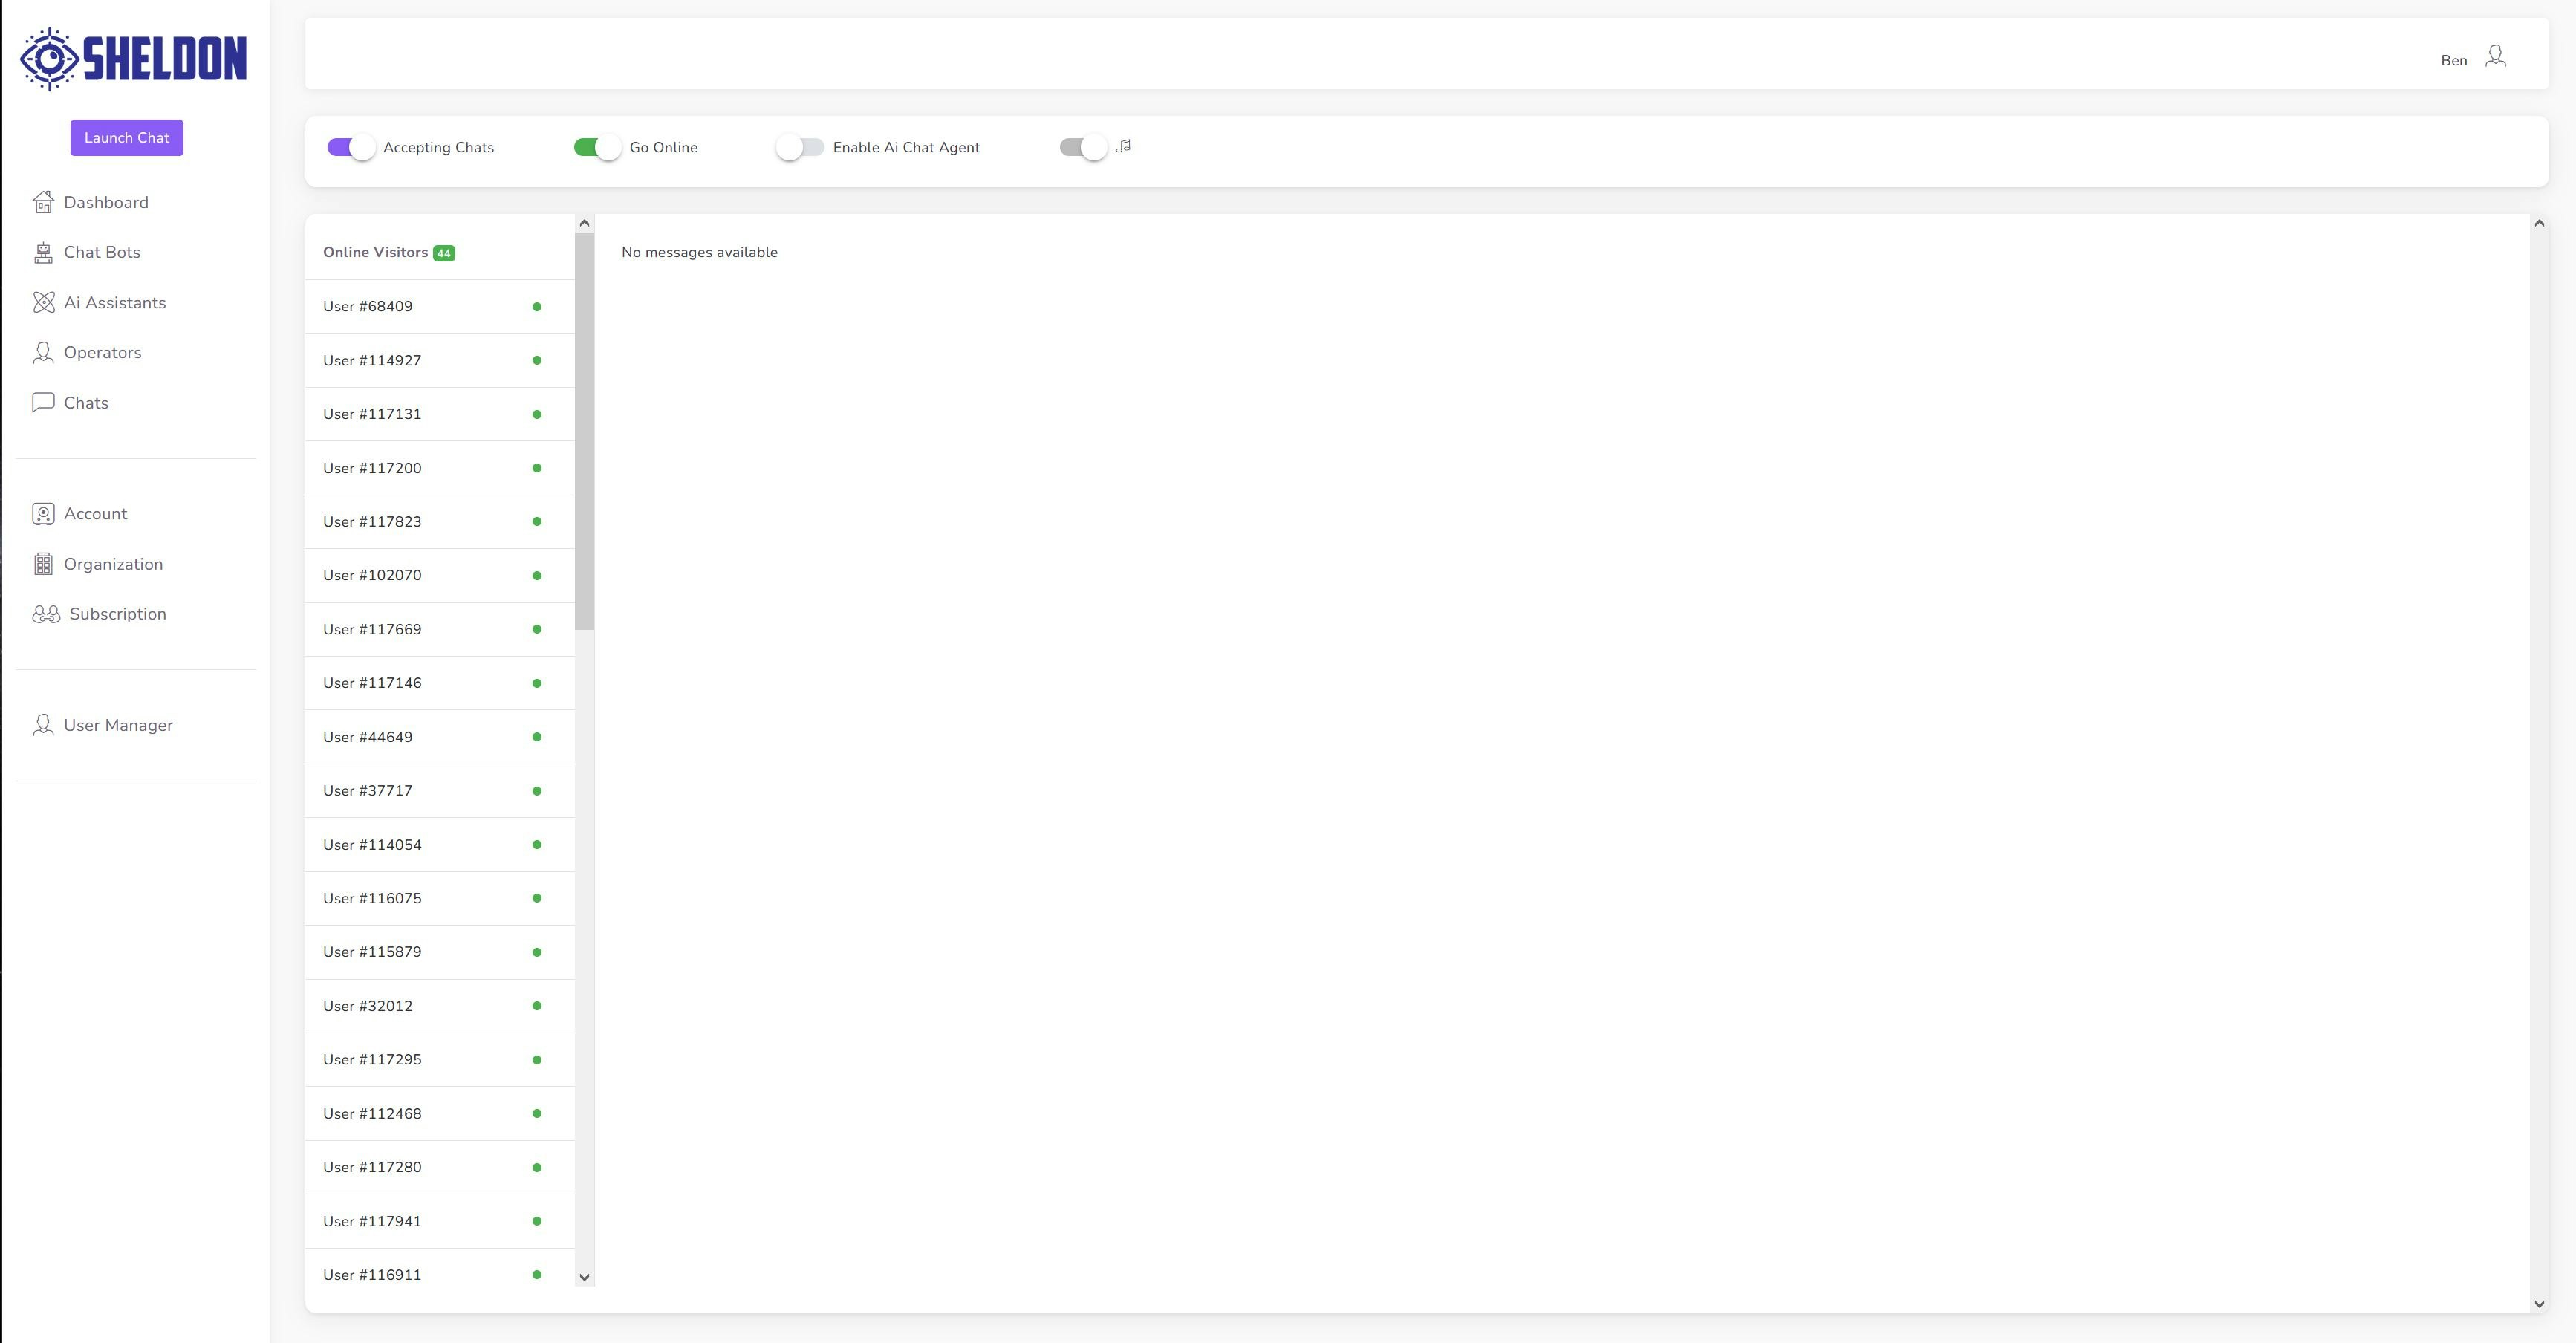
Task: Click the visitors list down scroll arrow
Action: (x=585, y=1277)
